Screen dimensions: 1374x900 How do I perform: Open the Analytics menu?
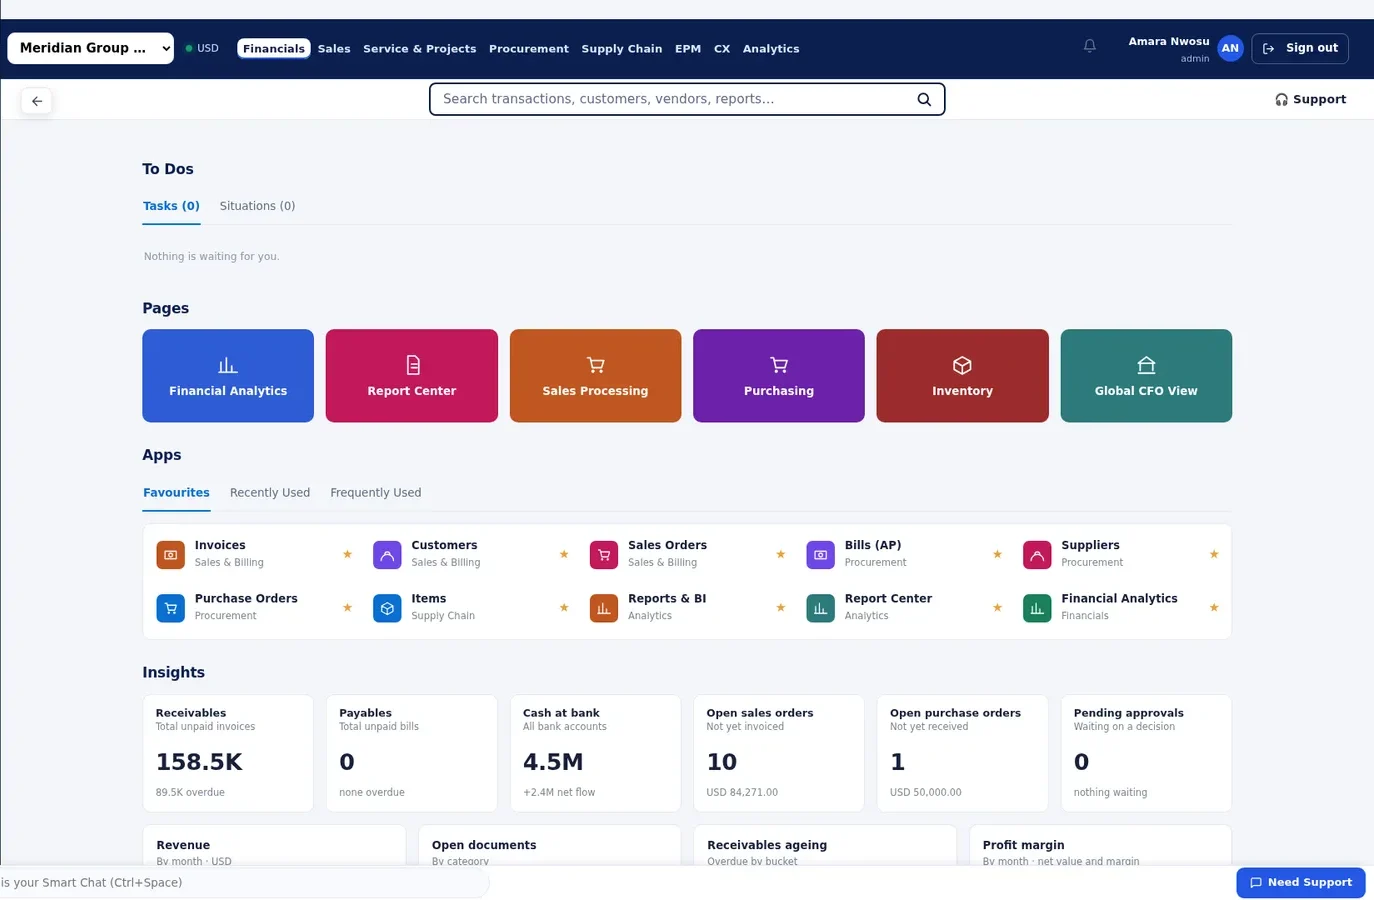click(771, 48)
